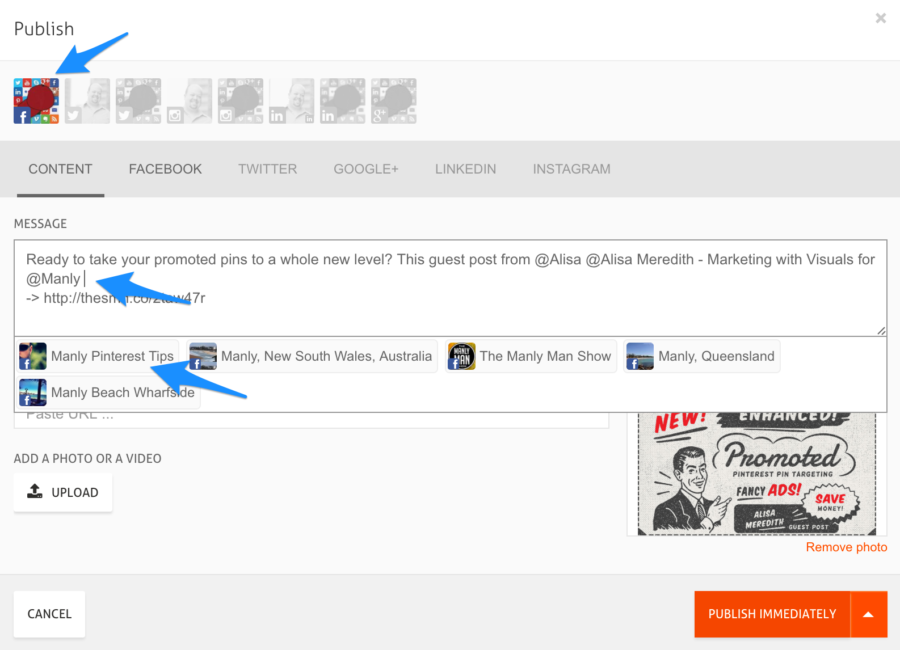This screenshot has width=900, height=650.
Task: Choose the Manly, Queensland suggestion
Action: click(x=701, y=356)
